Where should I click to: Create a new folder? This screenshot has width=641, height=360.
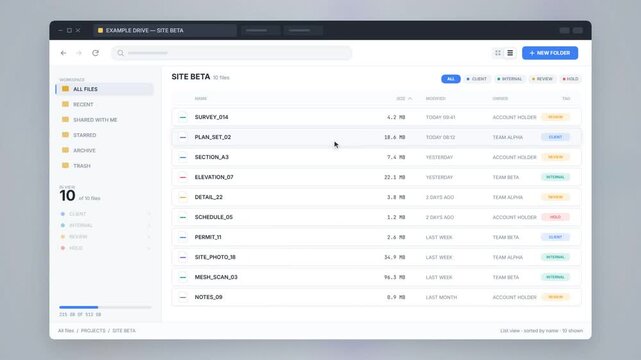550,53
